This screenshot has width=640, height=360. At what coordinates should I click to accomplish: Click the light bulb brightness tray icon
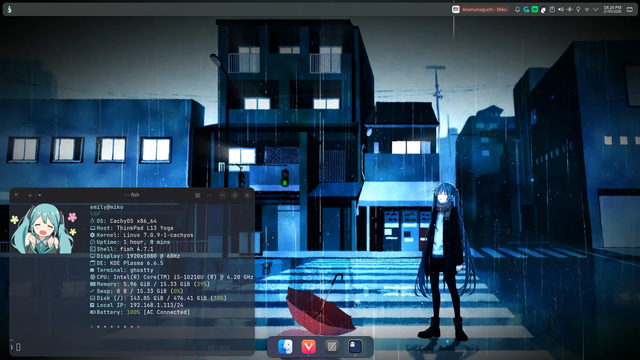[578, 9]
